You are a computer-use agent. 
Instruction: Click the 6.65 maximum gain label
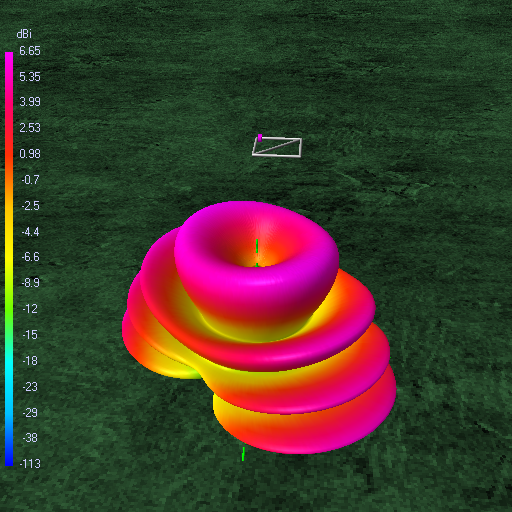click(x=30, y=51)
